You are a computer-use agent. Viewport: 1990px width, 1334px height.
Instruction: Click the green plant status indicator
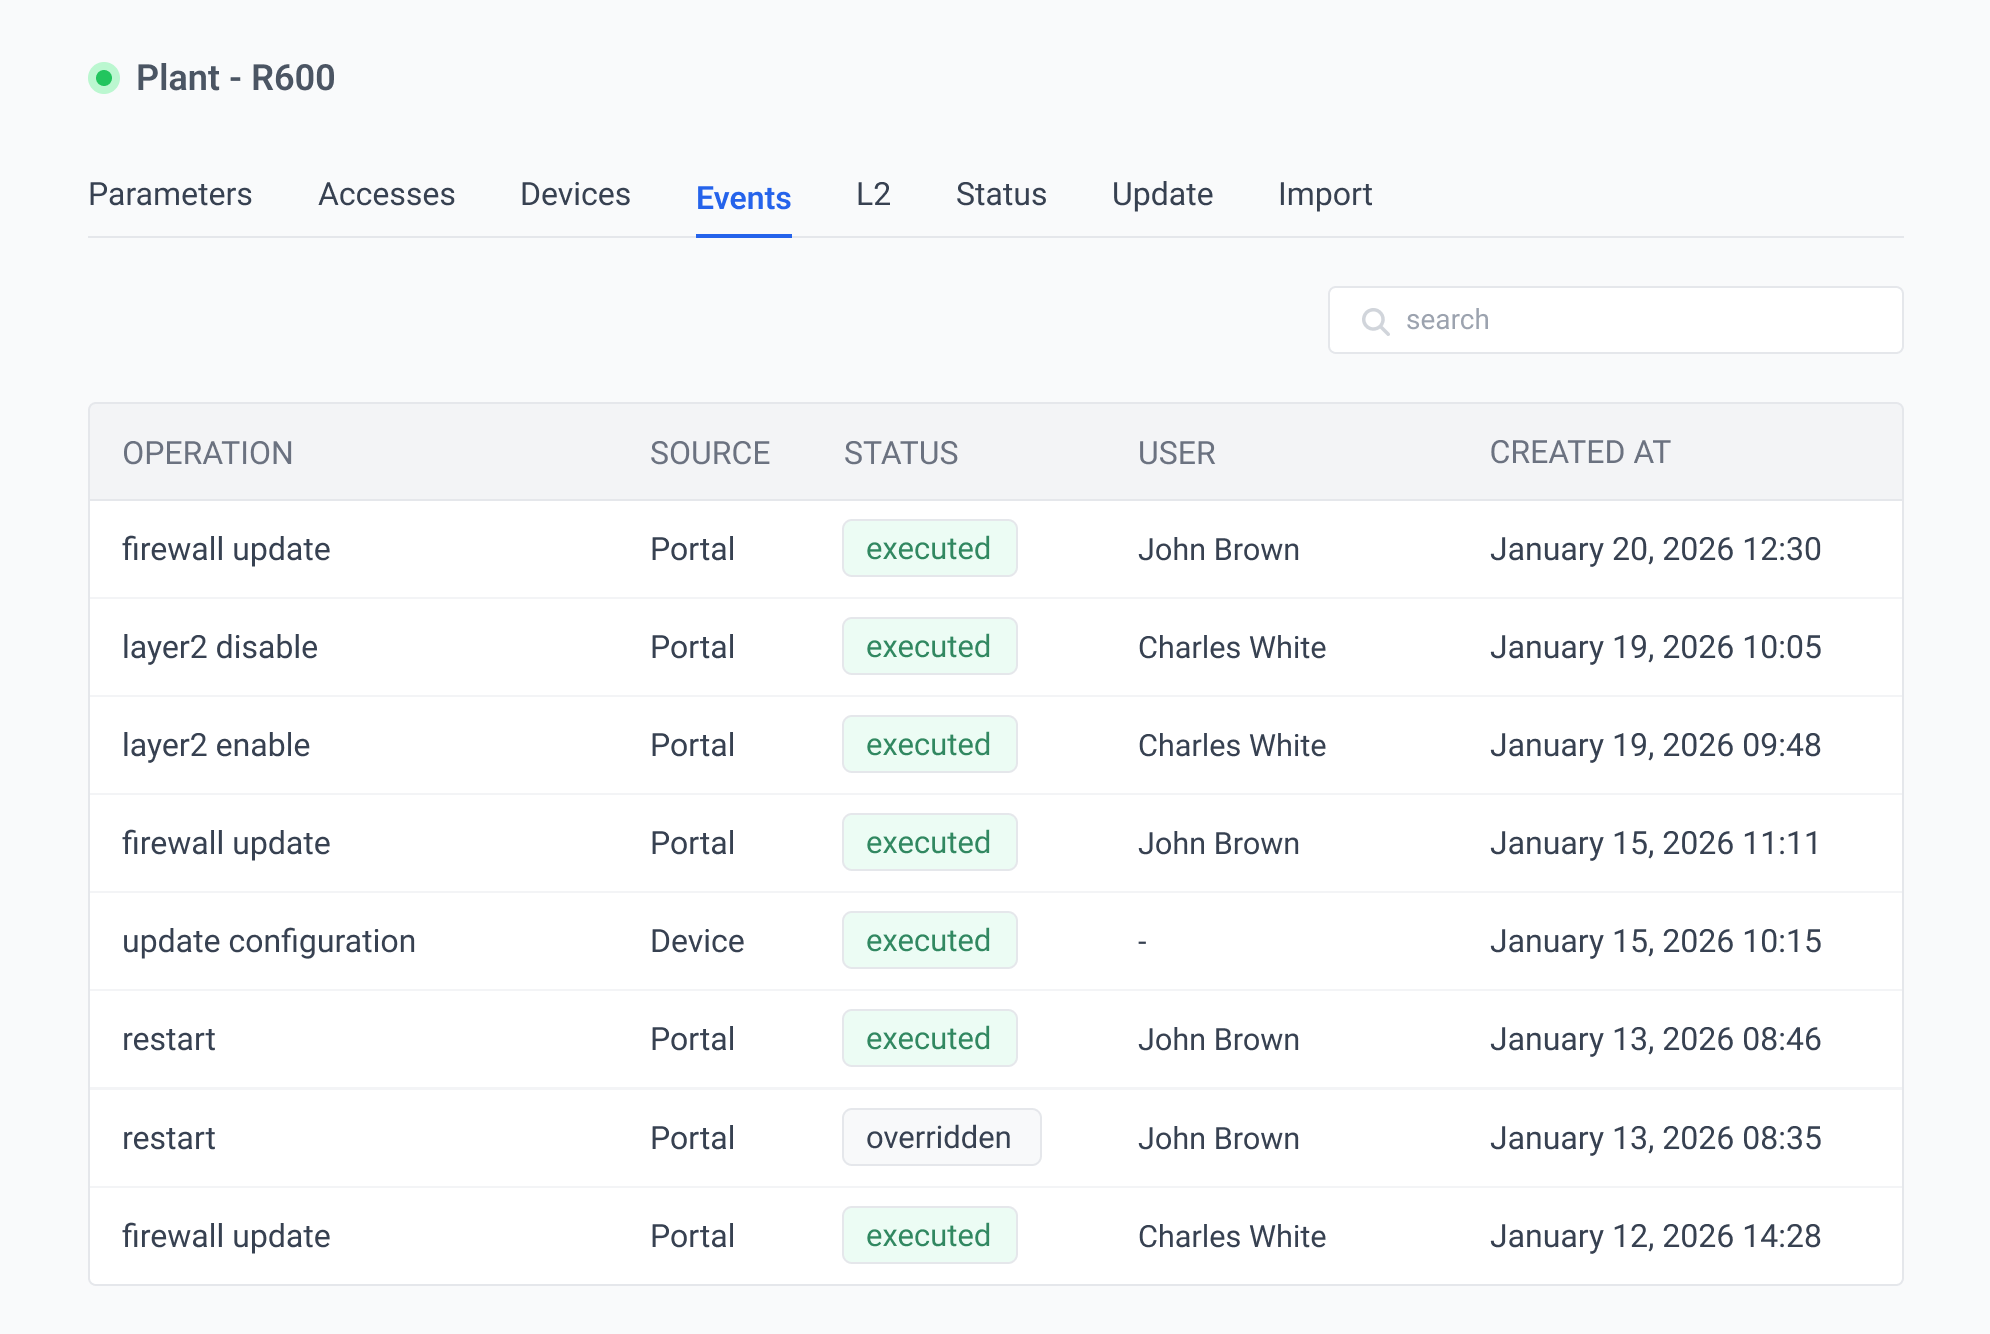pos(104,78)
